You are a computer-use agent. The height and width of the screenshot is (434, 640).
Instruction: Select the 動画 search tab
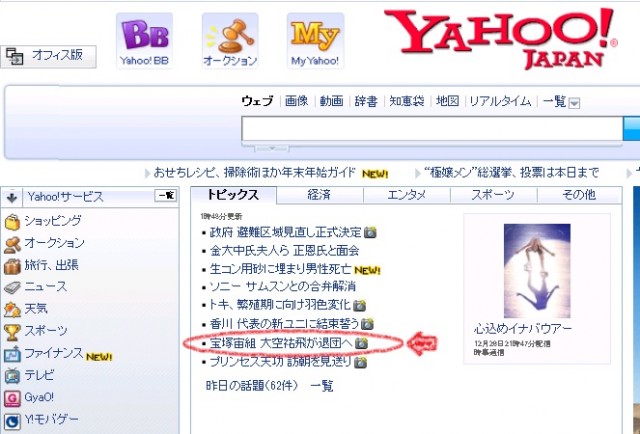coord(331,101)
